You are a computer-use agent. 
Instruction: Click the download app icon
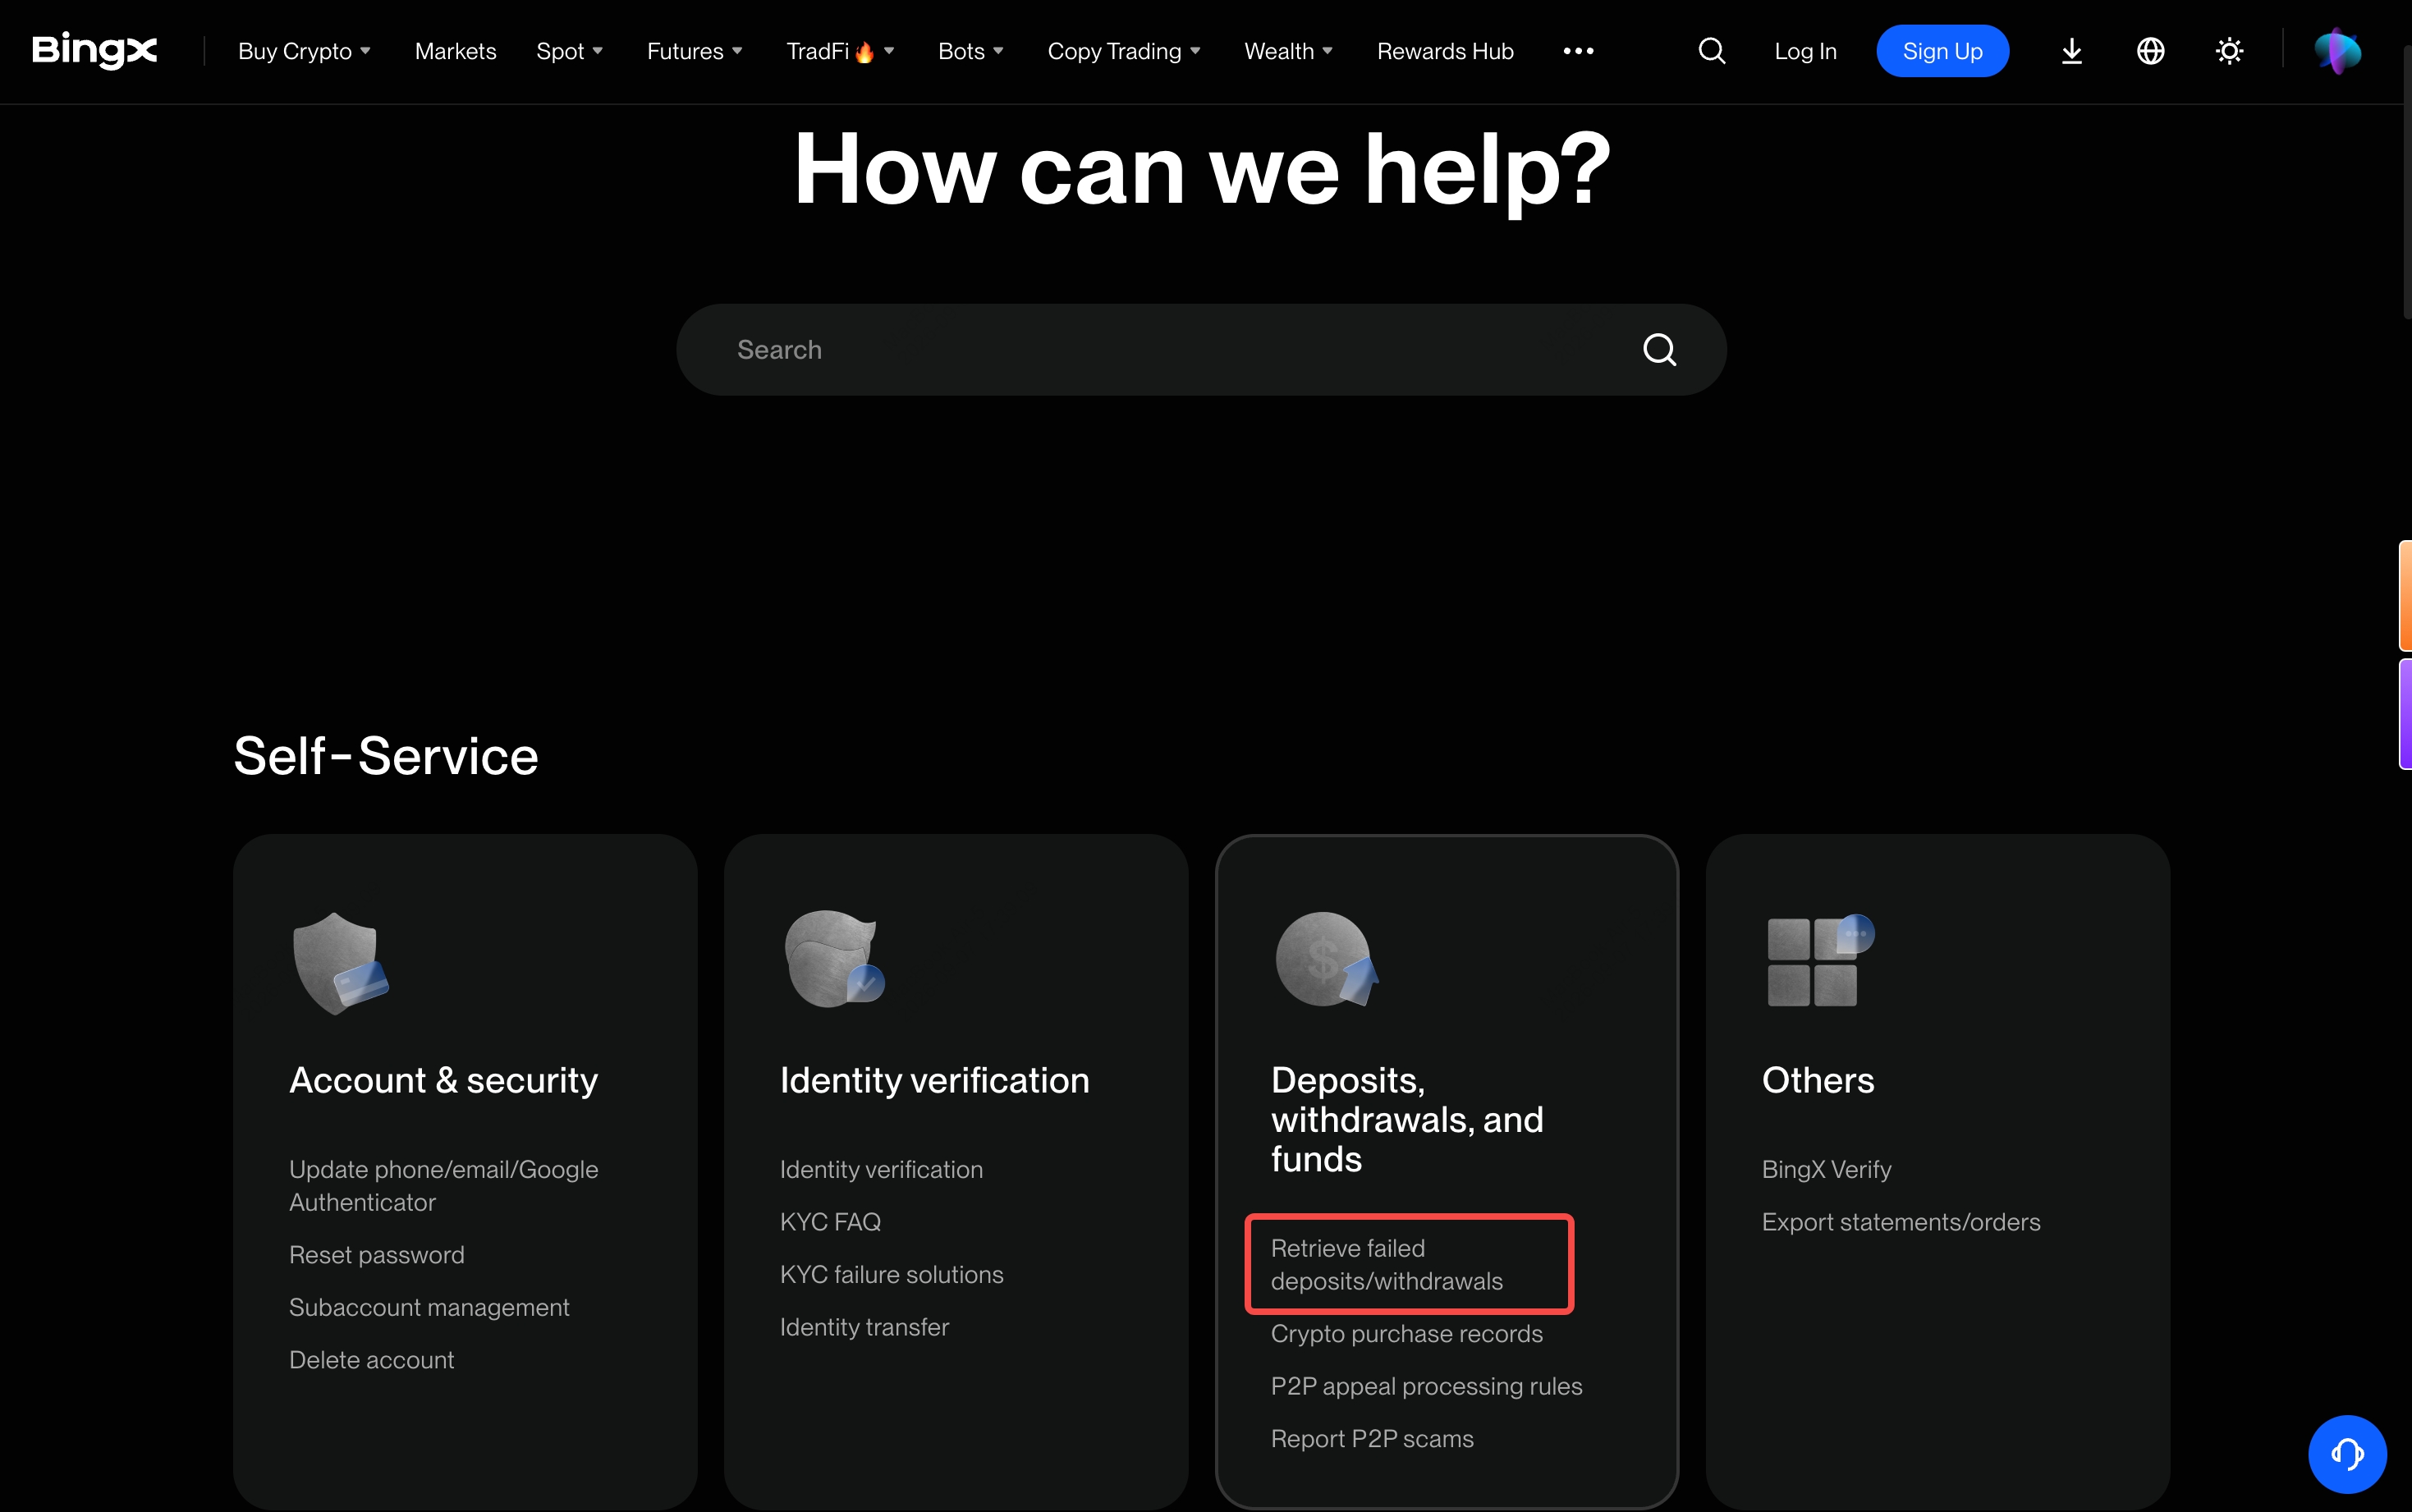click(x=2072, y=51)
